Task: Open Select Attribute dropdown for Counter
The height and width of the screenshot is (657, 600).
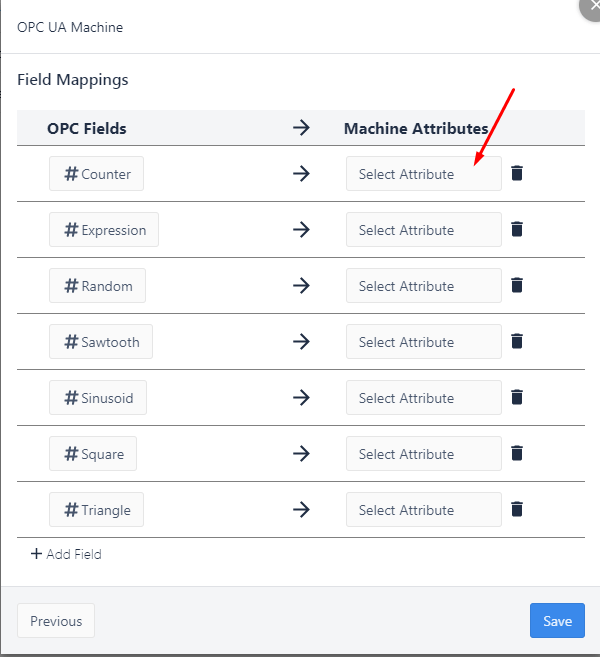Action: point(423,174)
